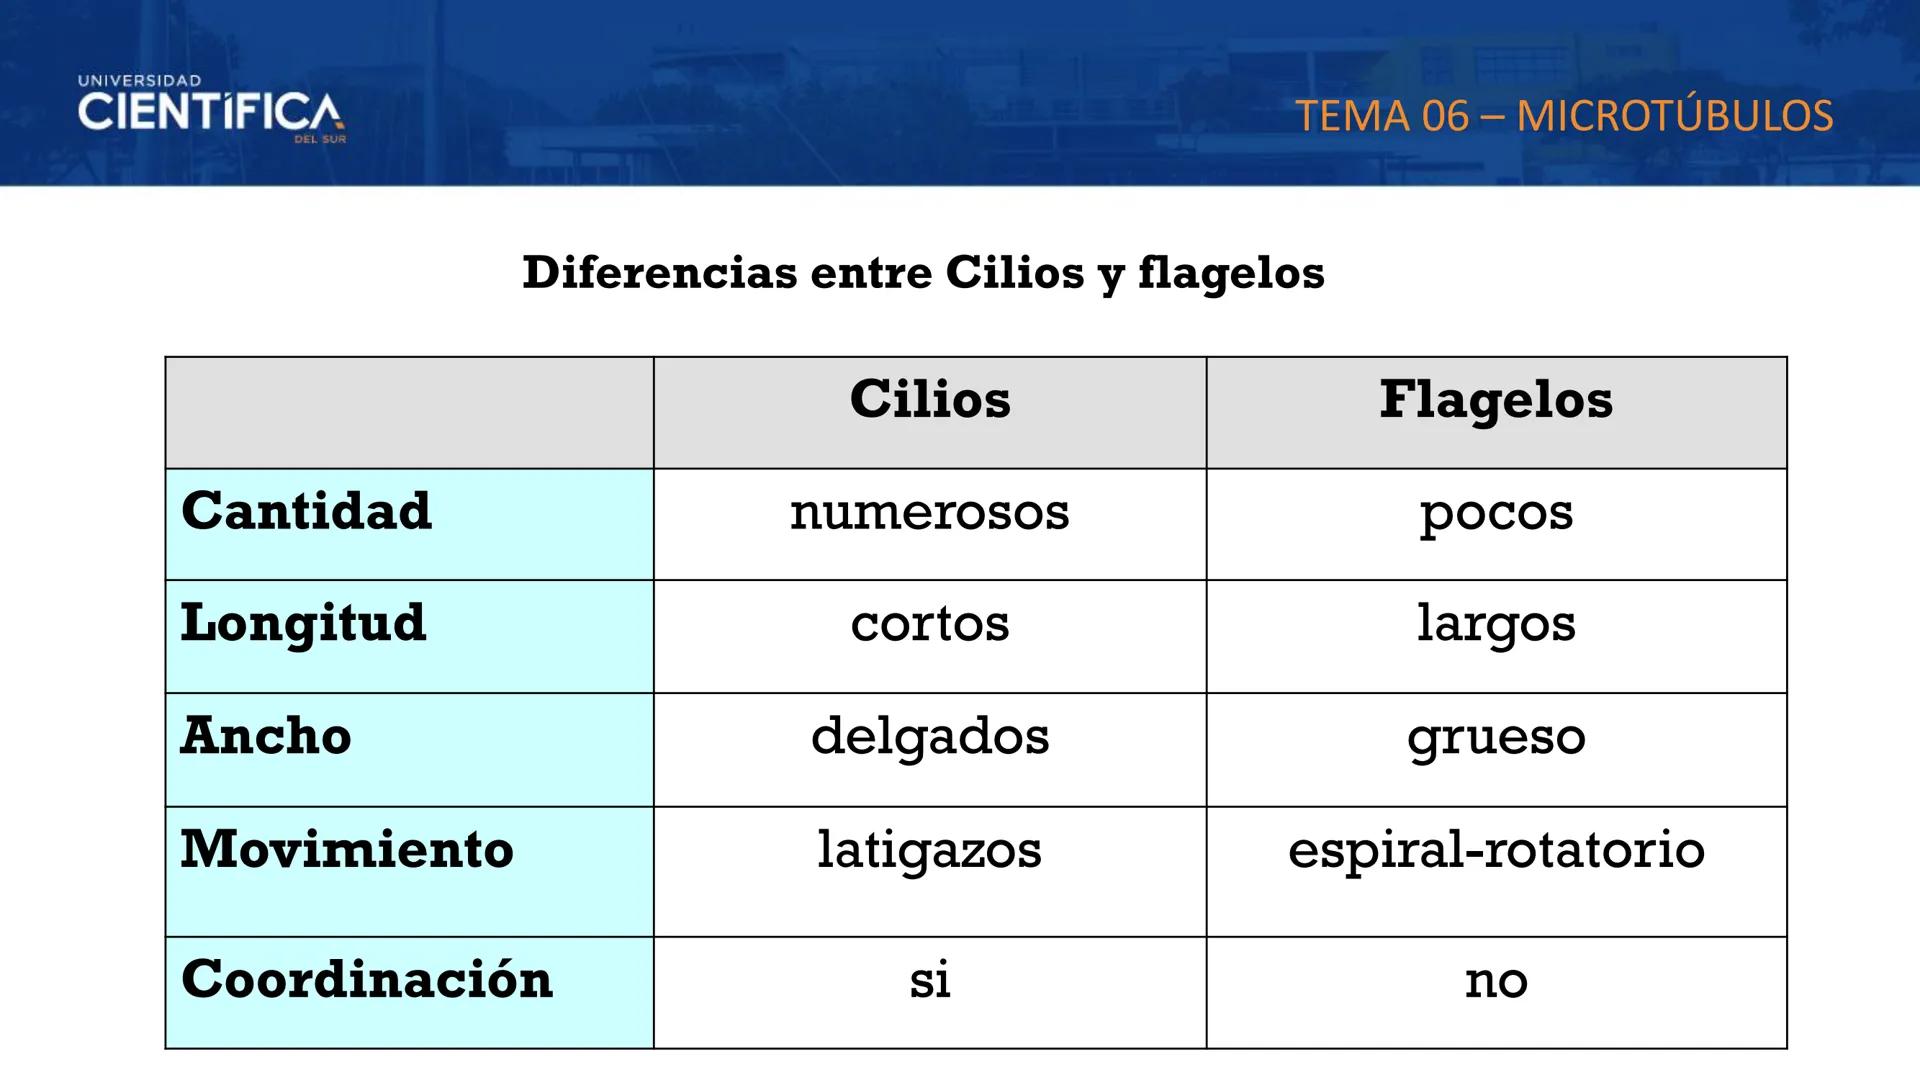1920x1080 pixels.
Task: Click the 'Coordinación' row label
Action: (x=367, y=979)
